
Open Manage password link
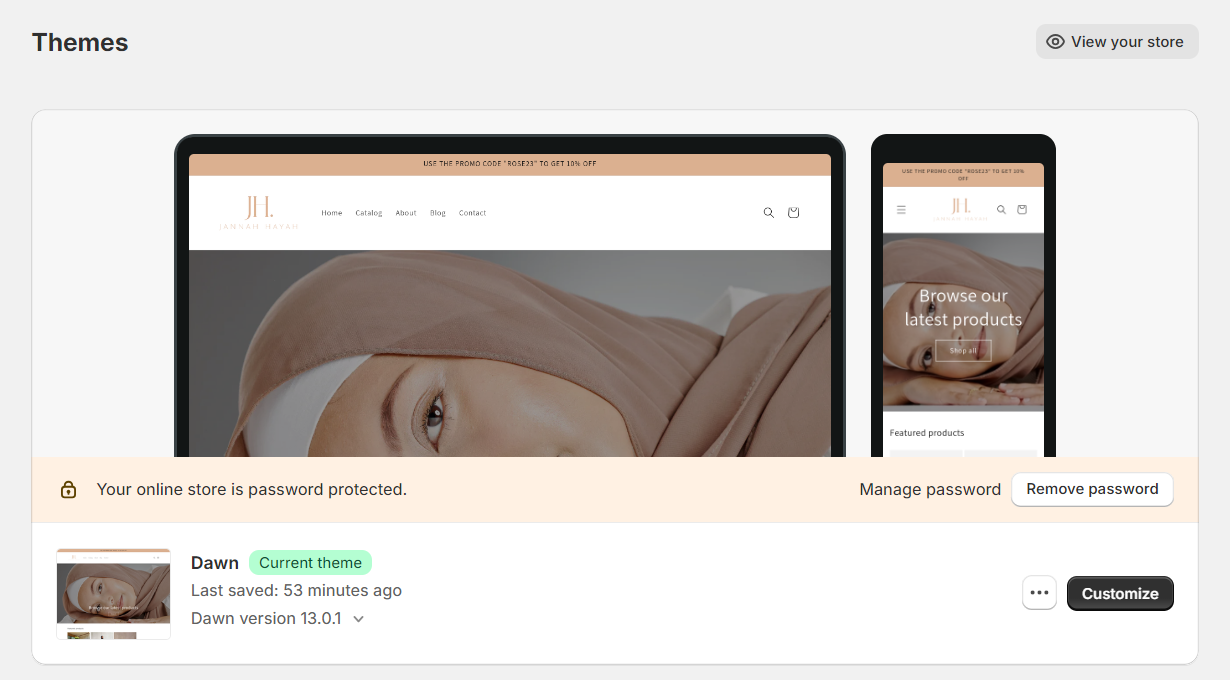coord(930,490)
